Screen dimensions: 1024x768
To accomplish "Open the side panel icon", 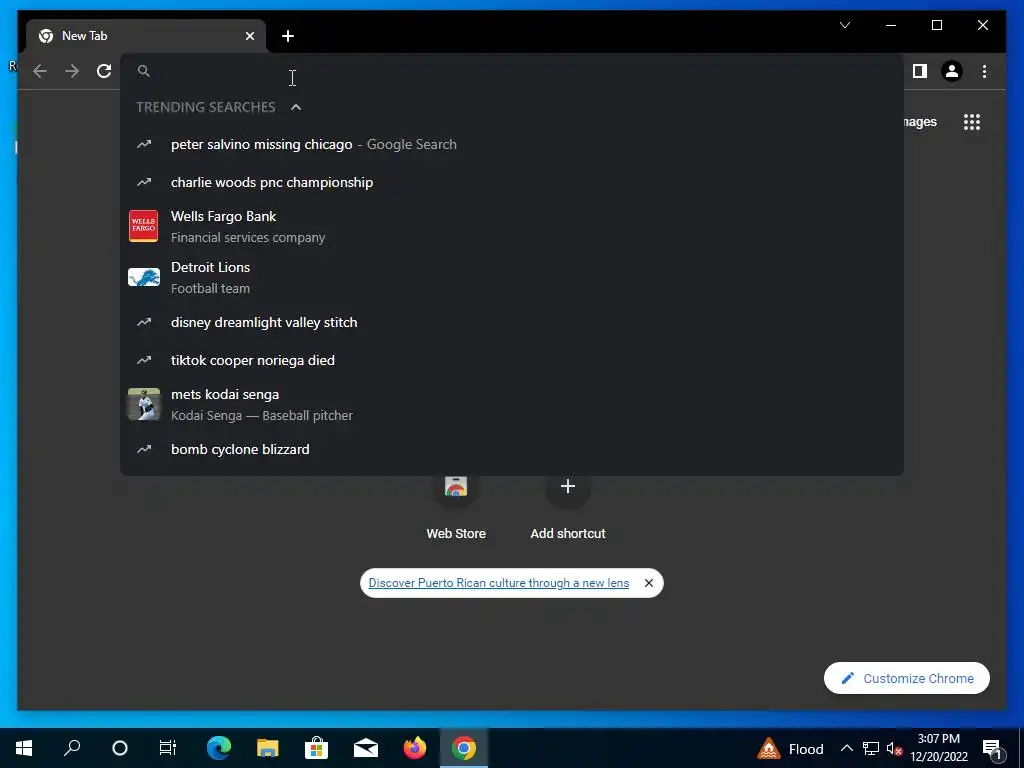I will [x=920, y=71].
